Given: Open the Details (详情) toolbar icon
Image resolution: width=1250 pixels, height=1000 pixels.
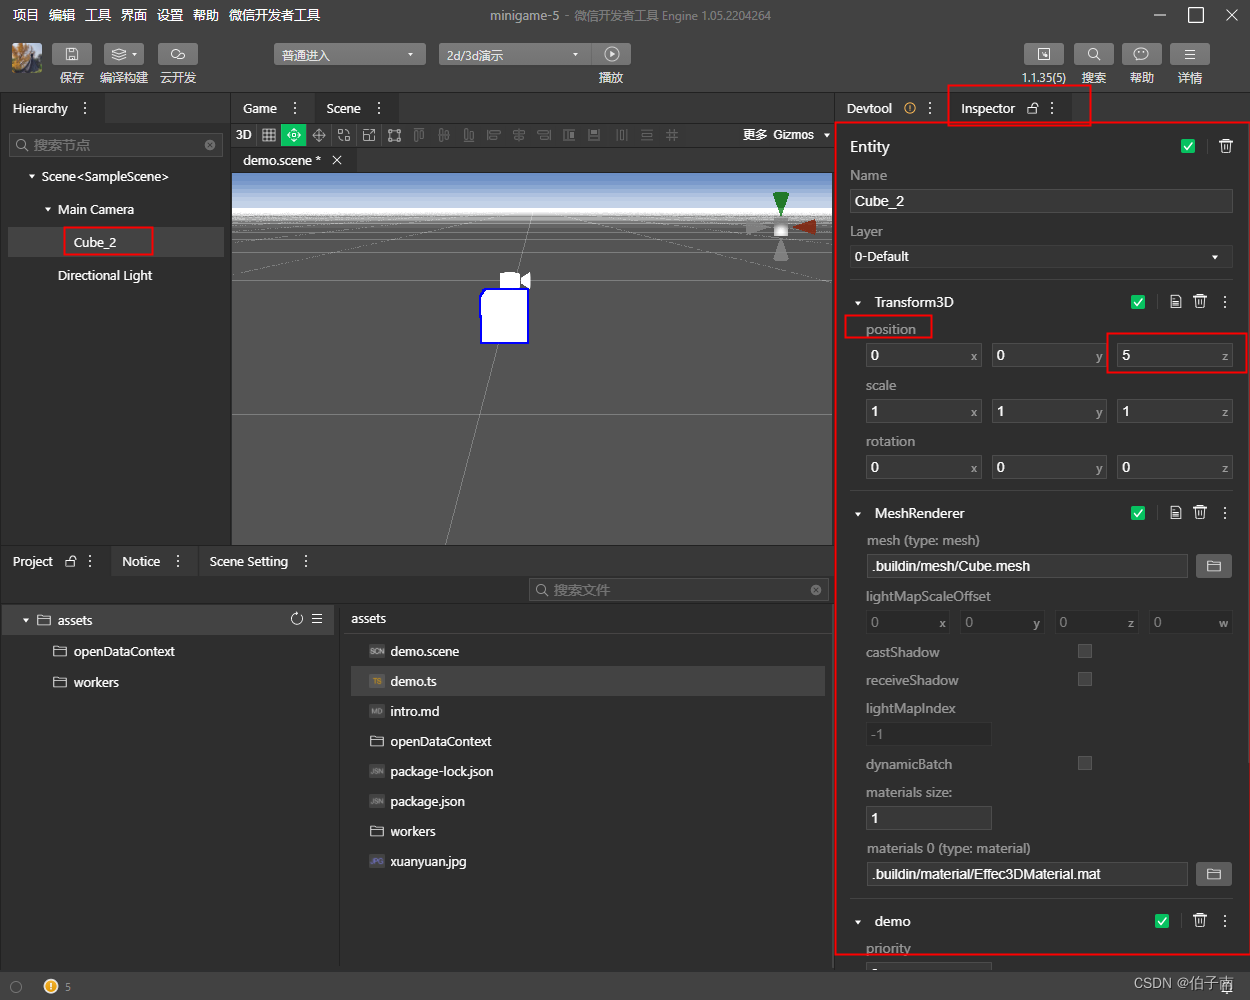Looking at the screenshot, I should (1190, 54).
